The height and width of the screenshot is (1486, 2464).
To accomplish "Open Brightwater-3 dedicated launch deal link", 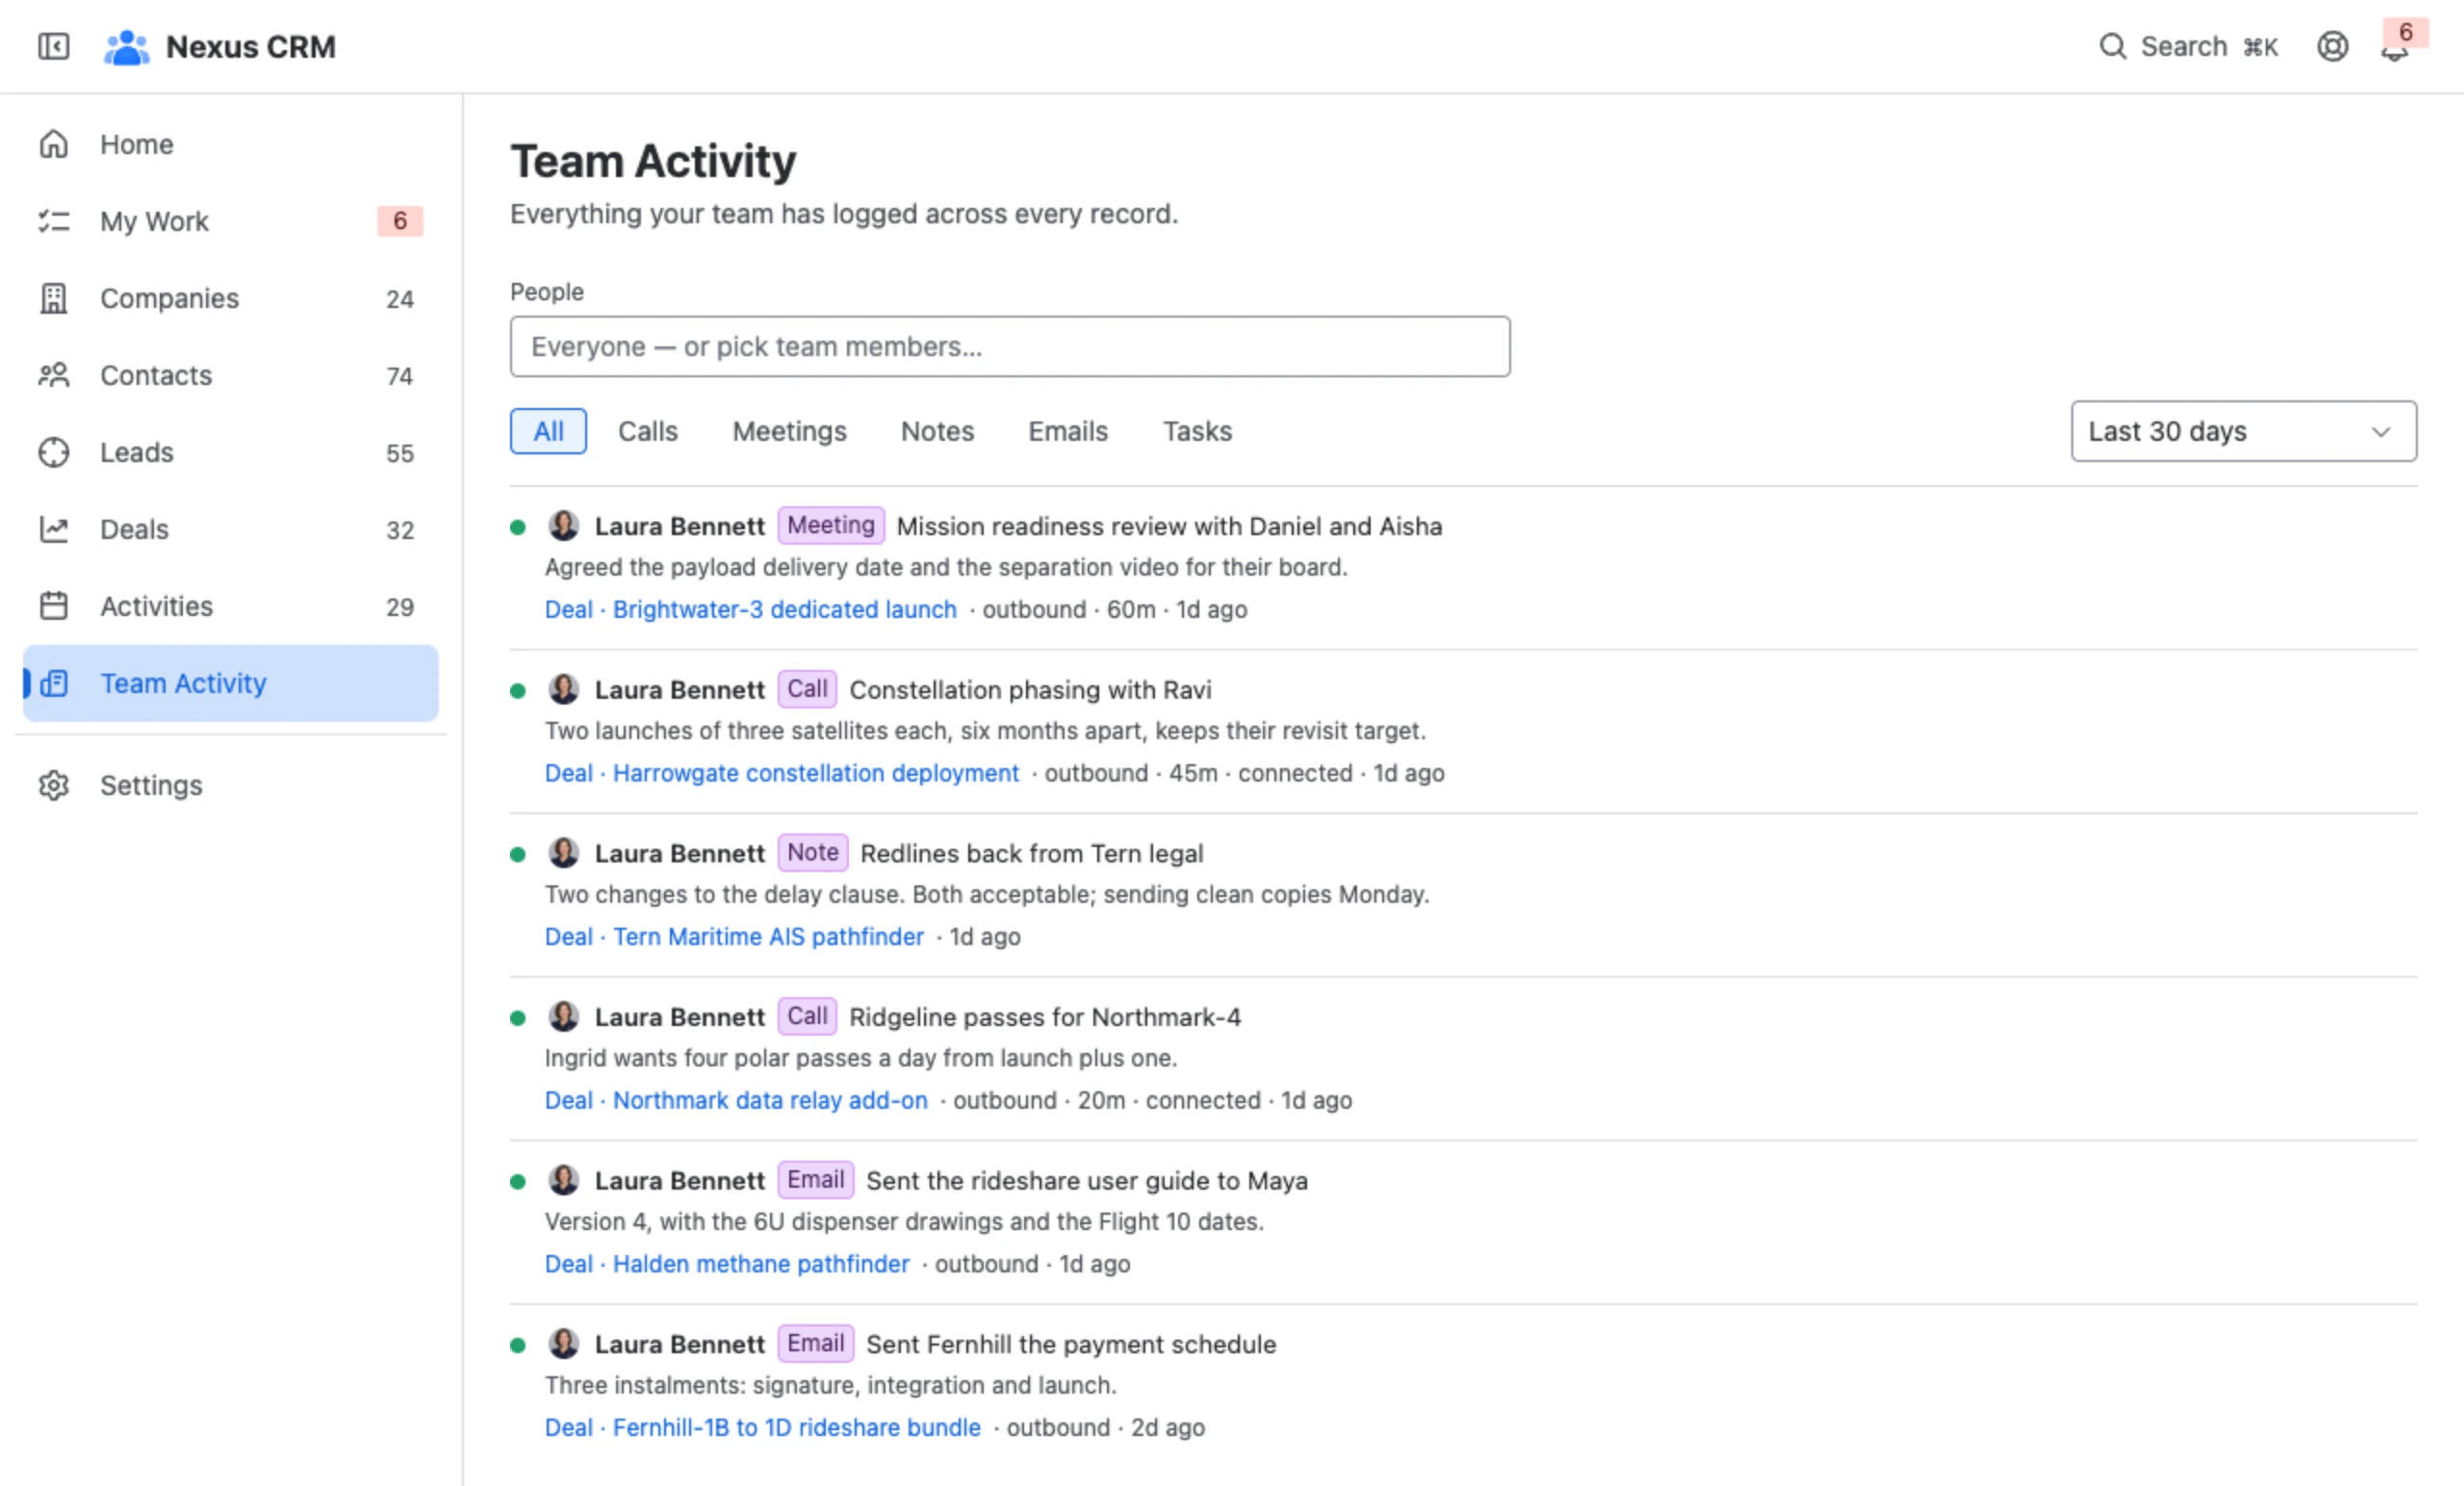I will pos(750,609).
